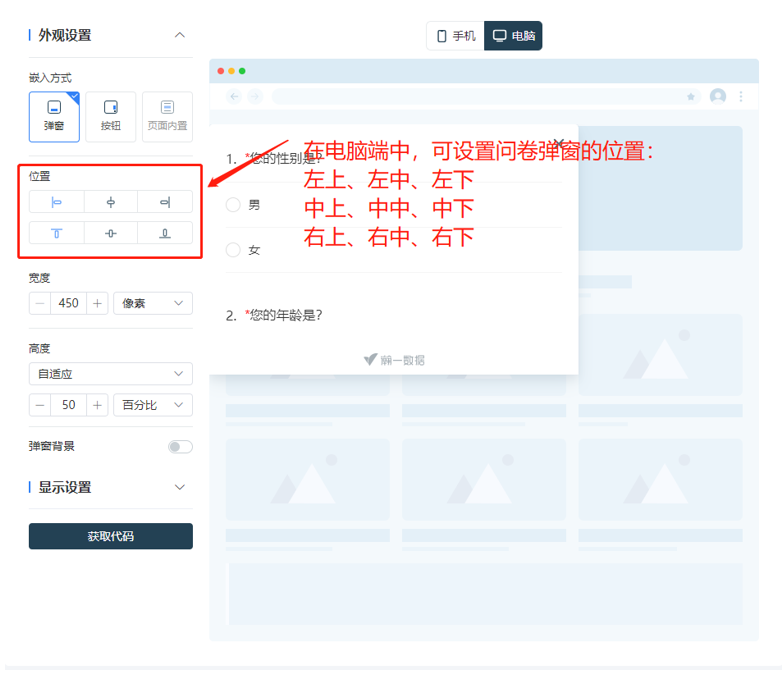784x681 pixels.
Task: Decrease the height value 50
Action: pos(40,404)
